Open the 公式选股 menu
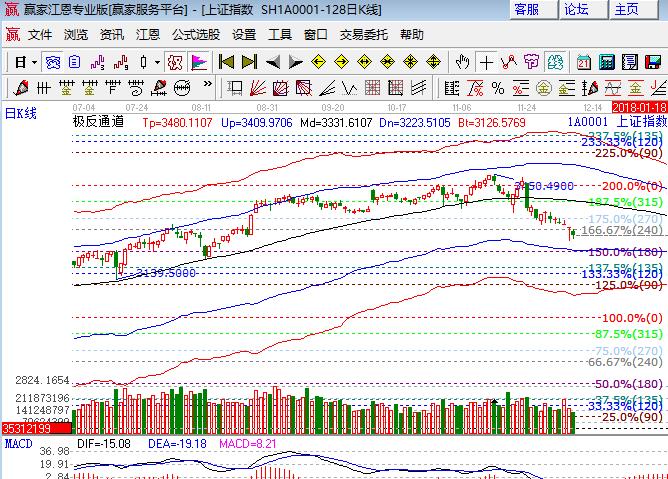The image size is (668, 479). [195, 34]
